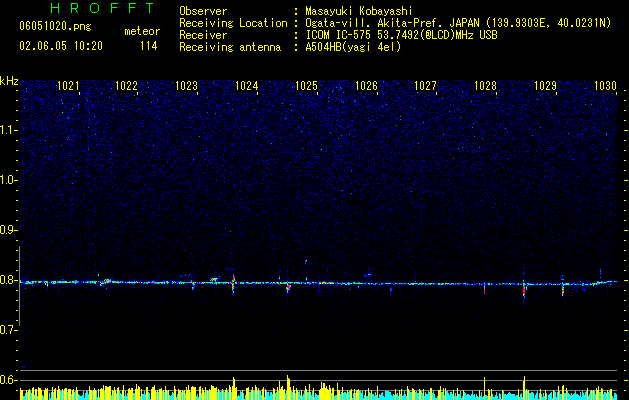629x400 pixels.
Task: Click the 1.0 frequency axis label
Action: pyautogui.click(x=9, y=180)
